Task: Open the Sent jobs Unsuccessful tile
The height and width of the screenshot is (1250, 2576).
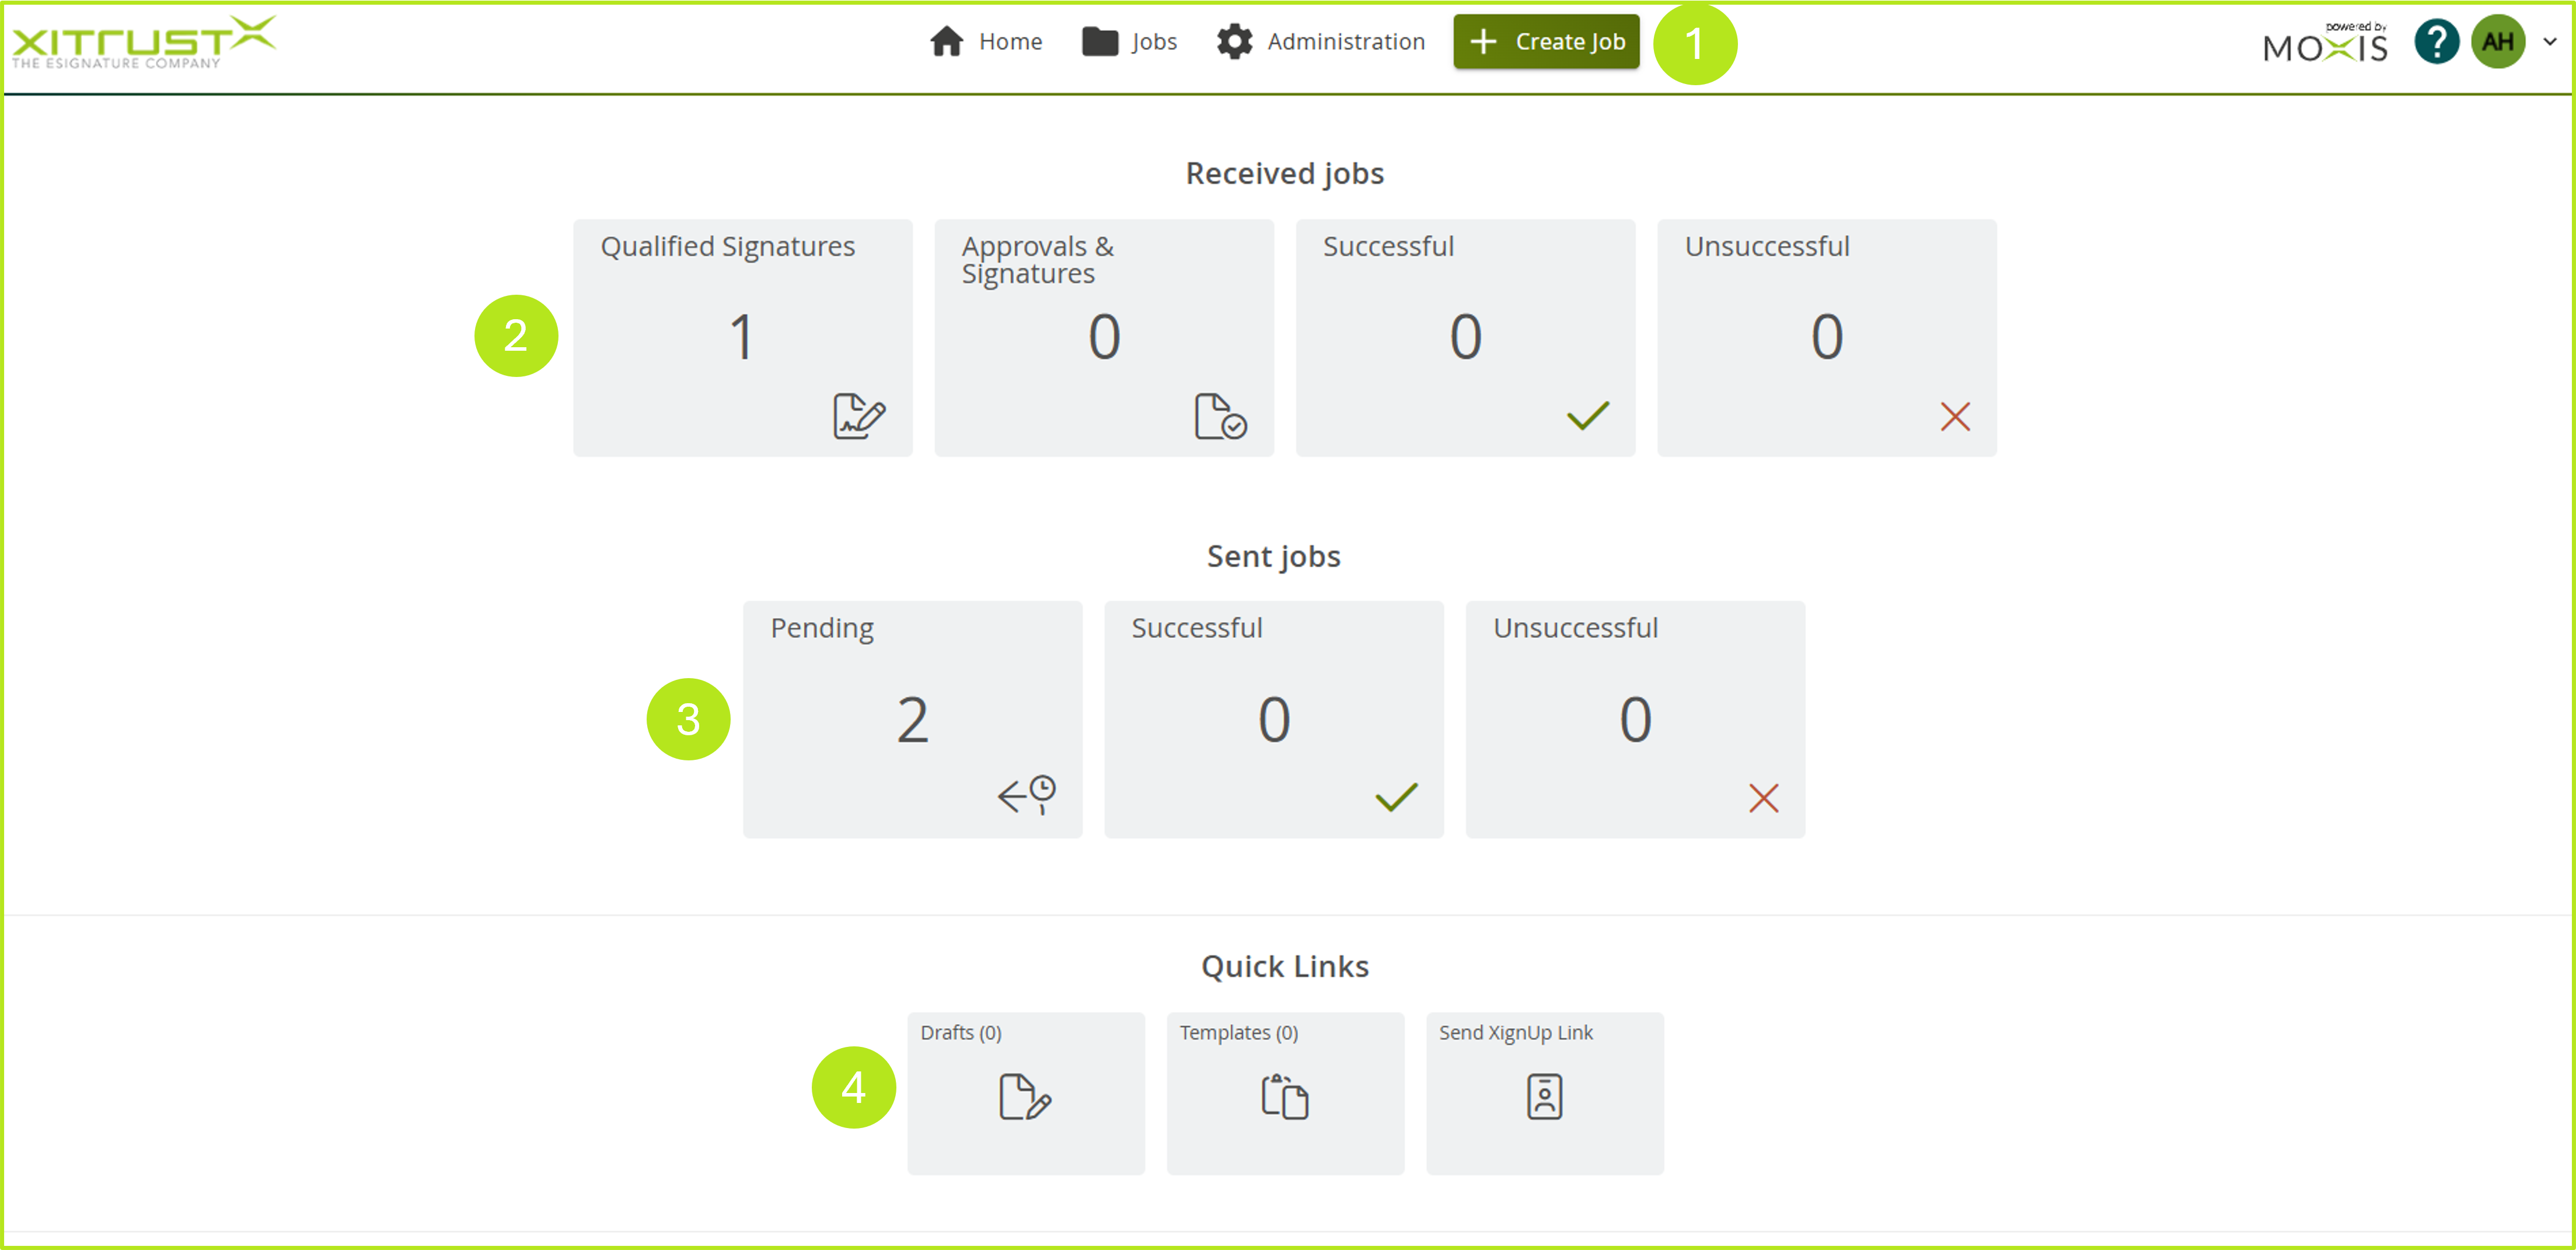Action: (x=1634, y=719)
